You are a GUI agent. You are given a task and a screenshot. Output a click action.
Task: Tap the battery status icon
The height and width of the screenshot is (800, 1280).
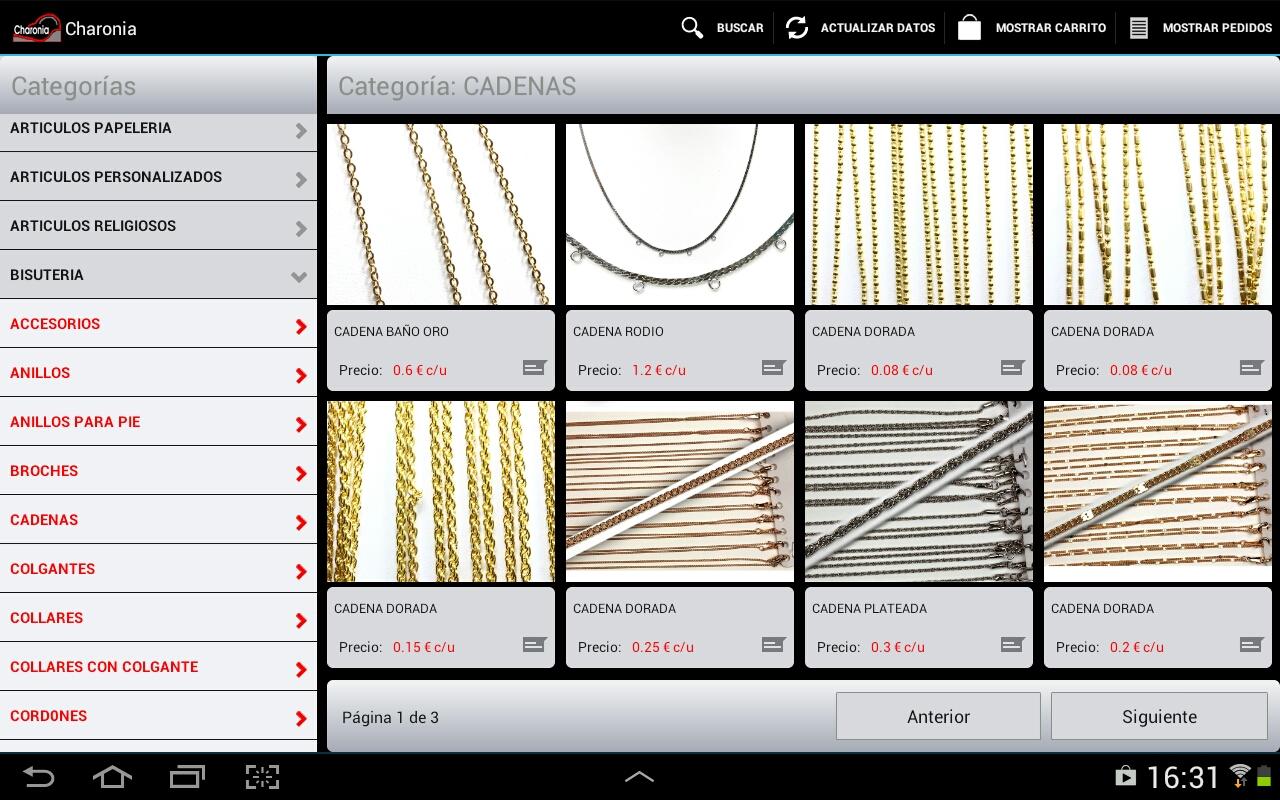pyautogui.click(x=1264, y=775)
